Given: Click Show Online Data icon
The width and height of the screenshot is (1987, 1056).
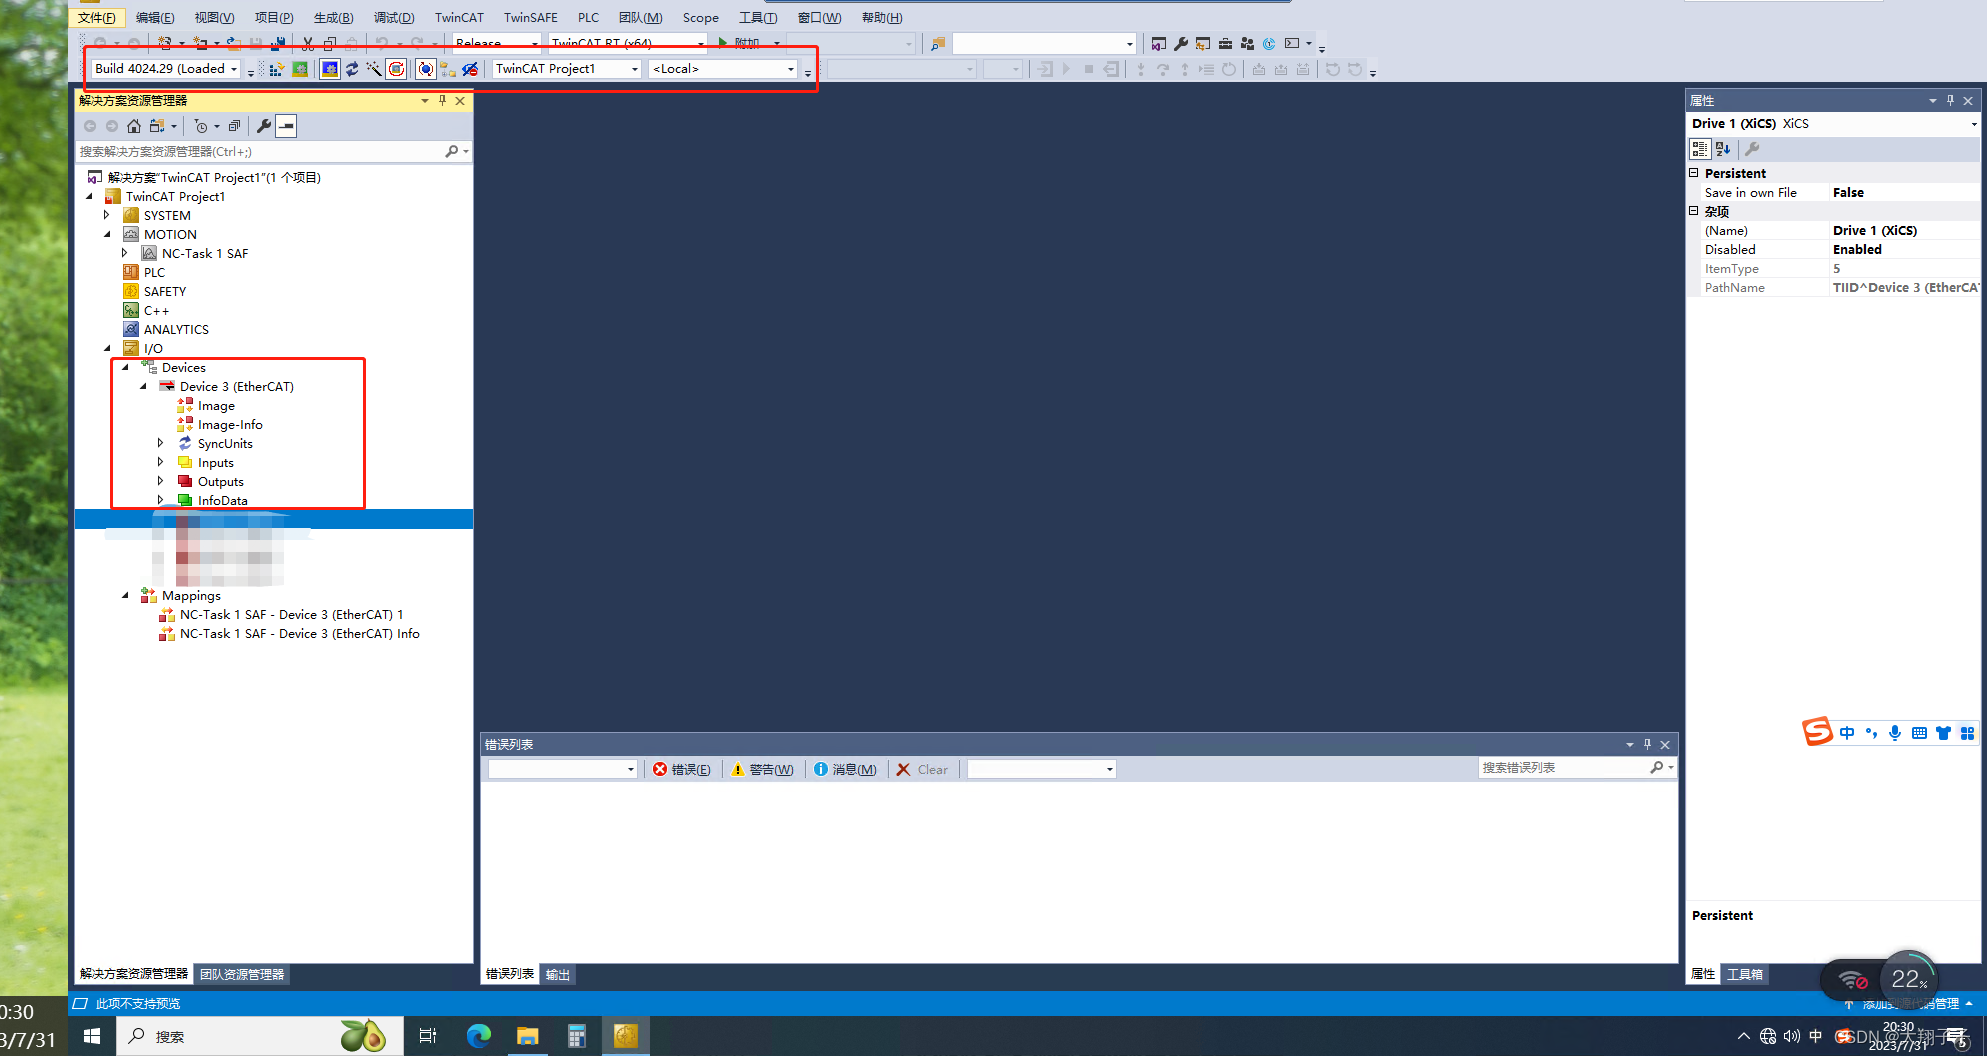Looking at the screenshot, I should [426, 69].
